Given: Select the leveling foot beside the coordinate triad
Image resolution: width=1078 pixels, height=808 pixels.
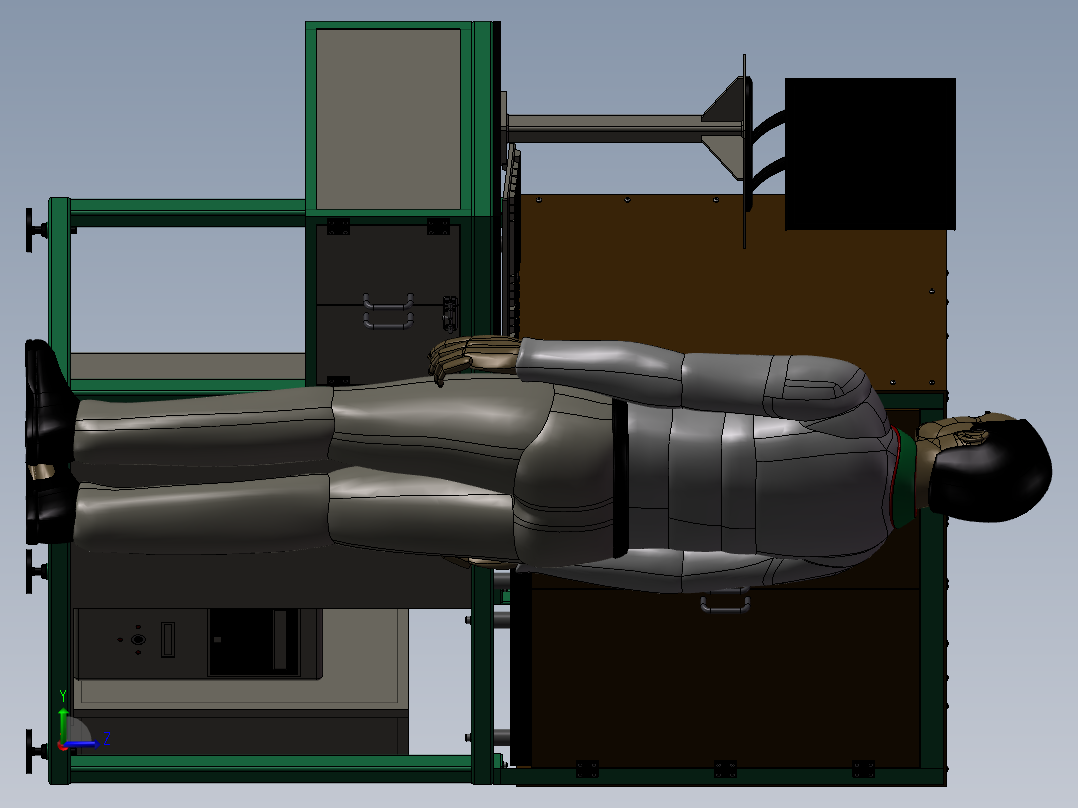Looking at the screenshot, I should 36,751.
